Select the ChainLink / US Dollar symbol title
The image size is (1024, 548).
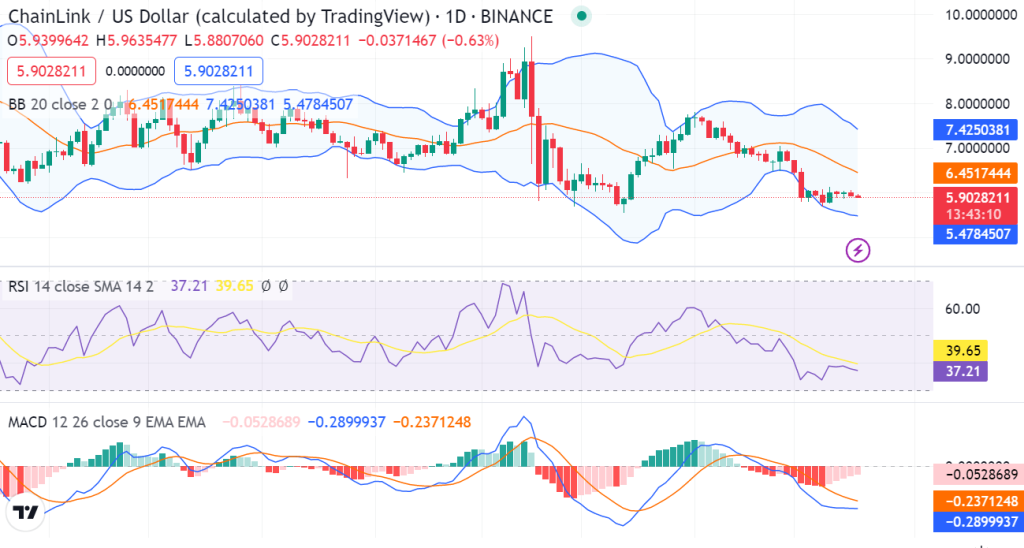click(219, 16)
